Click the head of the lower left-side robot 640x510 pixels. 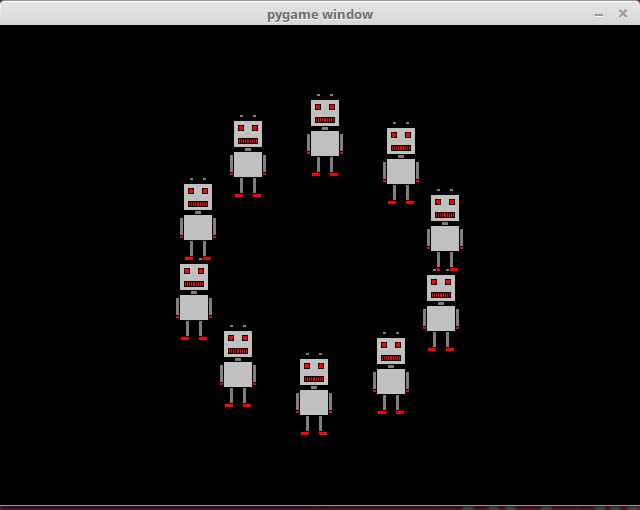tap(194, 277)
